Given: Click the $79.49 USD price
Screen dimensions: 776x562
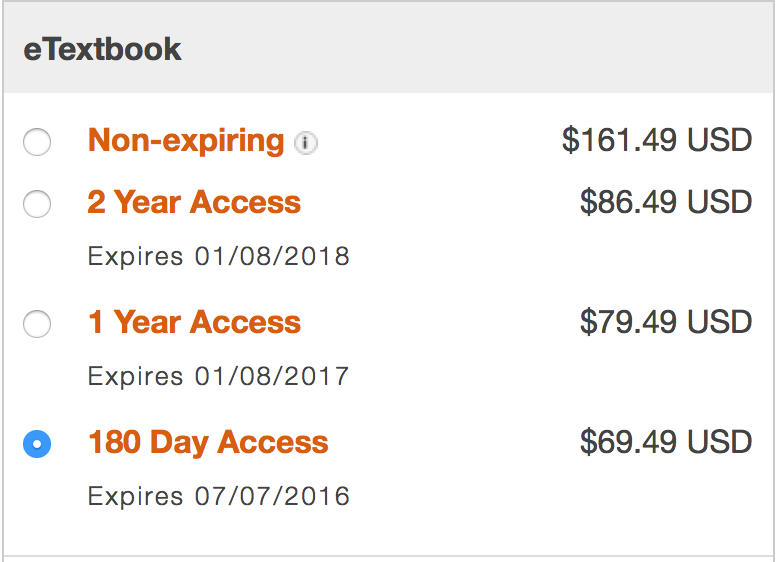Looking at the screenshot, I should click(666, 322).
